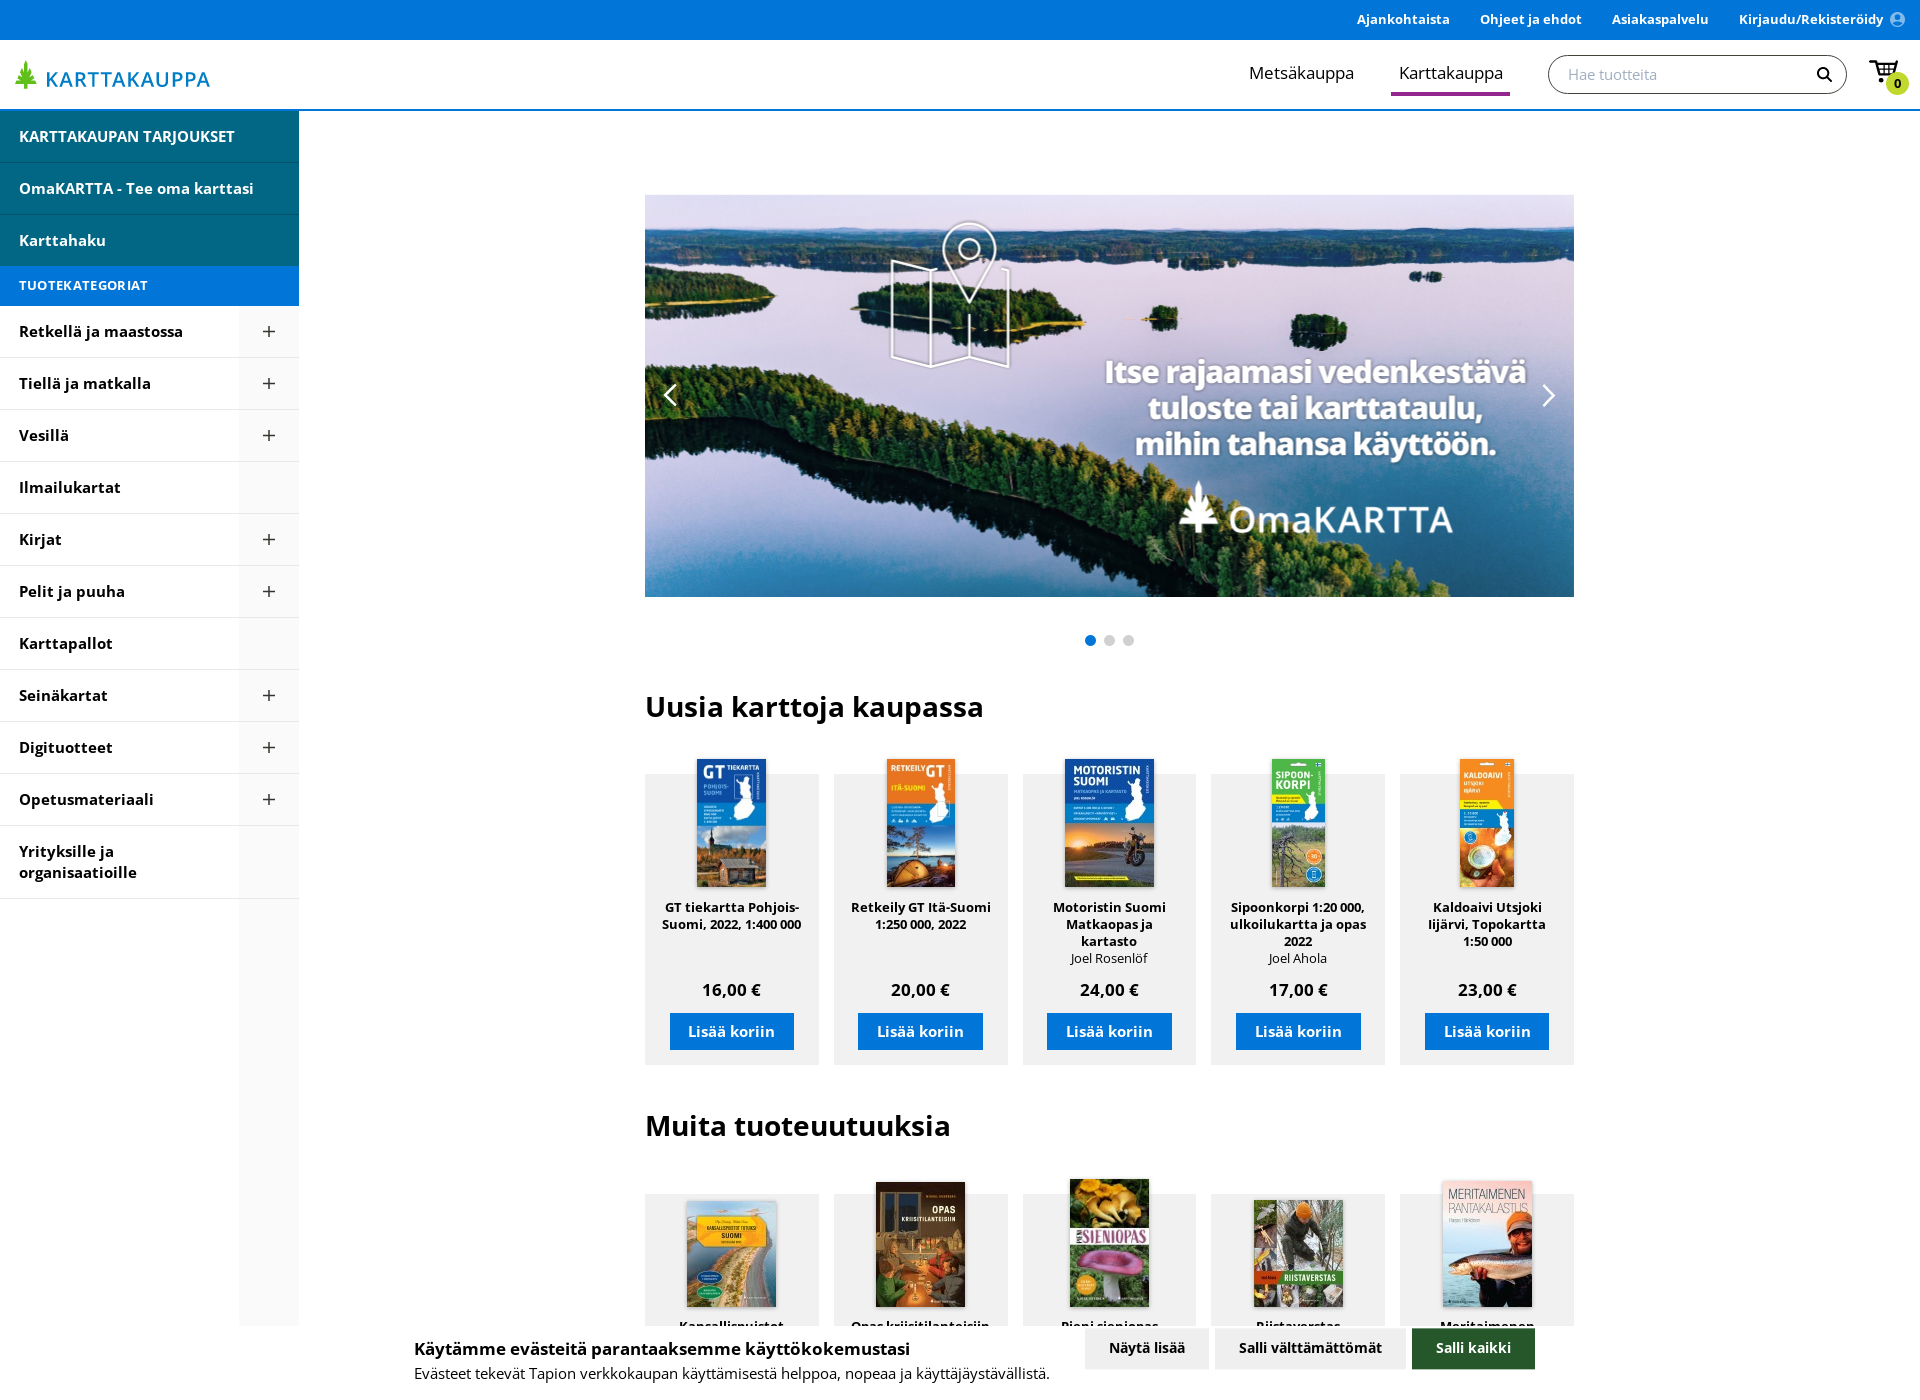Expand Digituotteet category plus icon
Screen dimensions: 1920x1400
[269, 747]
